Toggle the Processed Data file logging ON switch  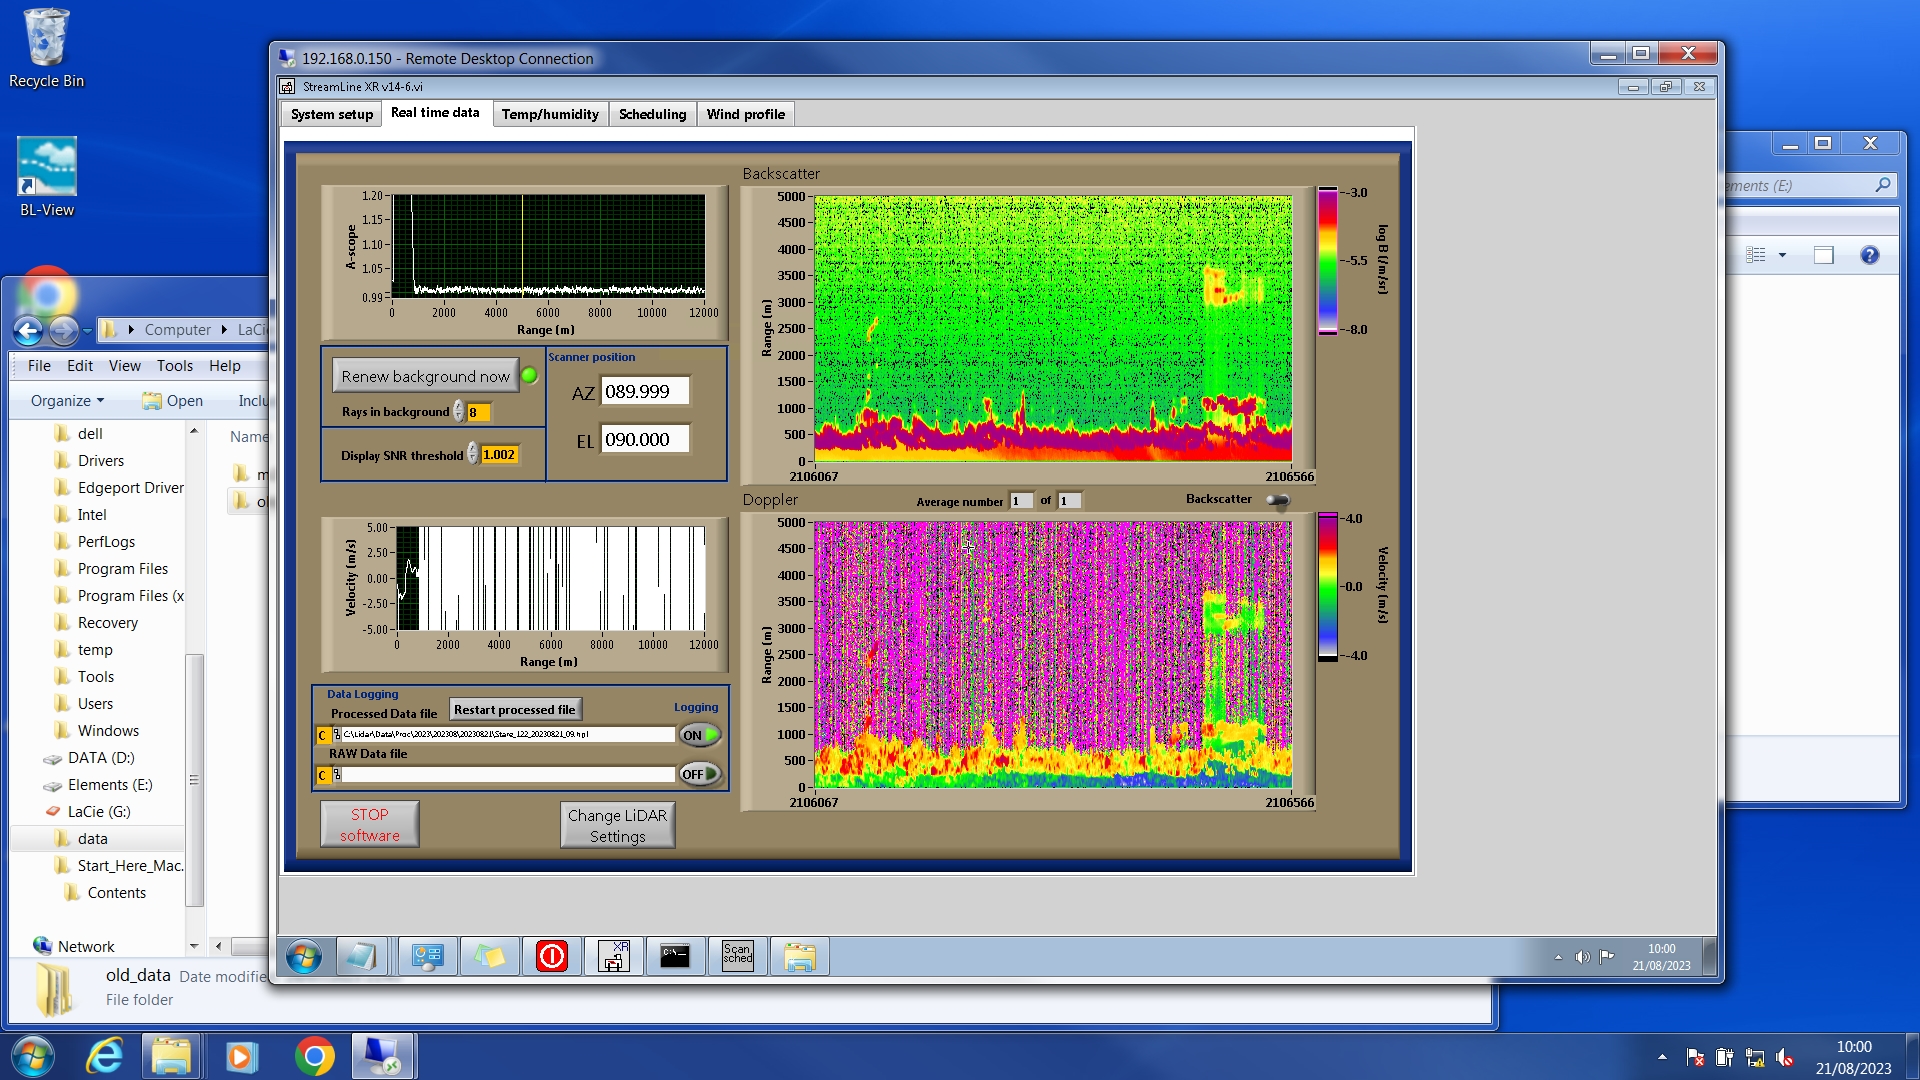(x=700, y=735)
